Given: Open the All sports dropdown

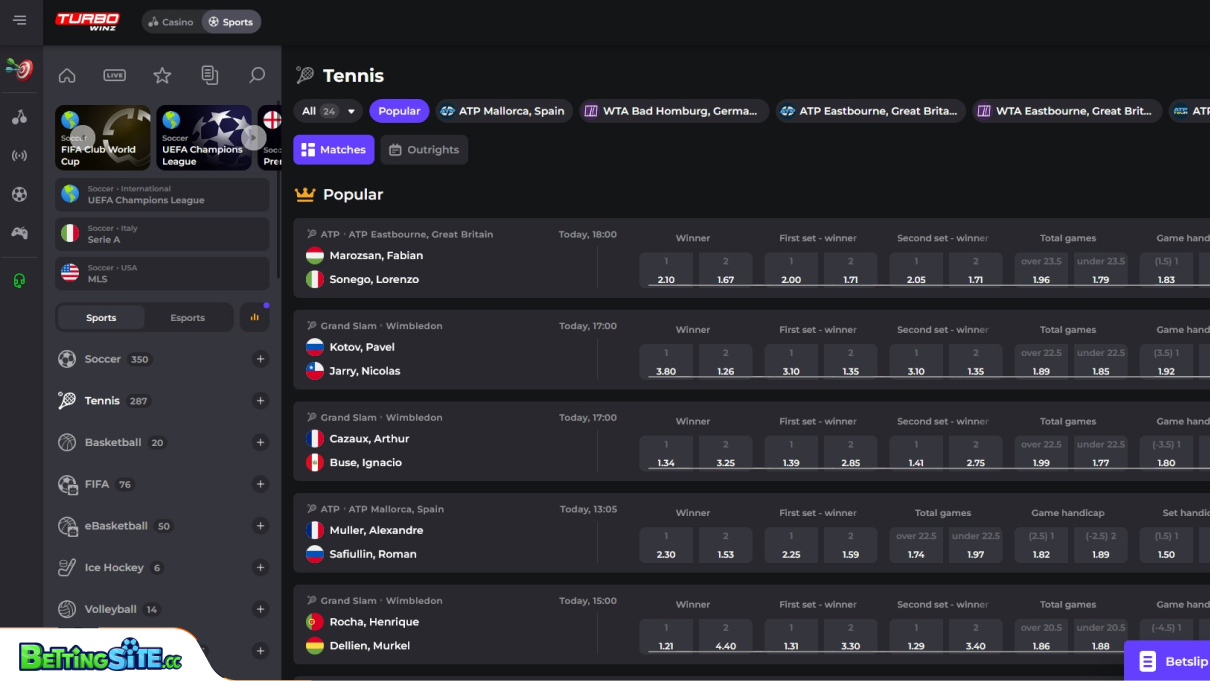Looking at the screenshot, I should [328, 111].
